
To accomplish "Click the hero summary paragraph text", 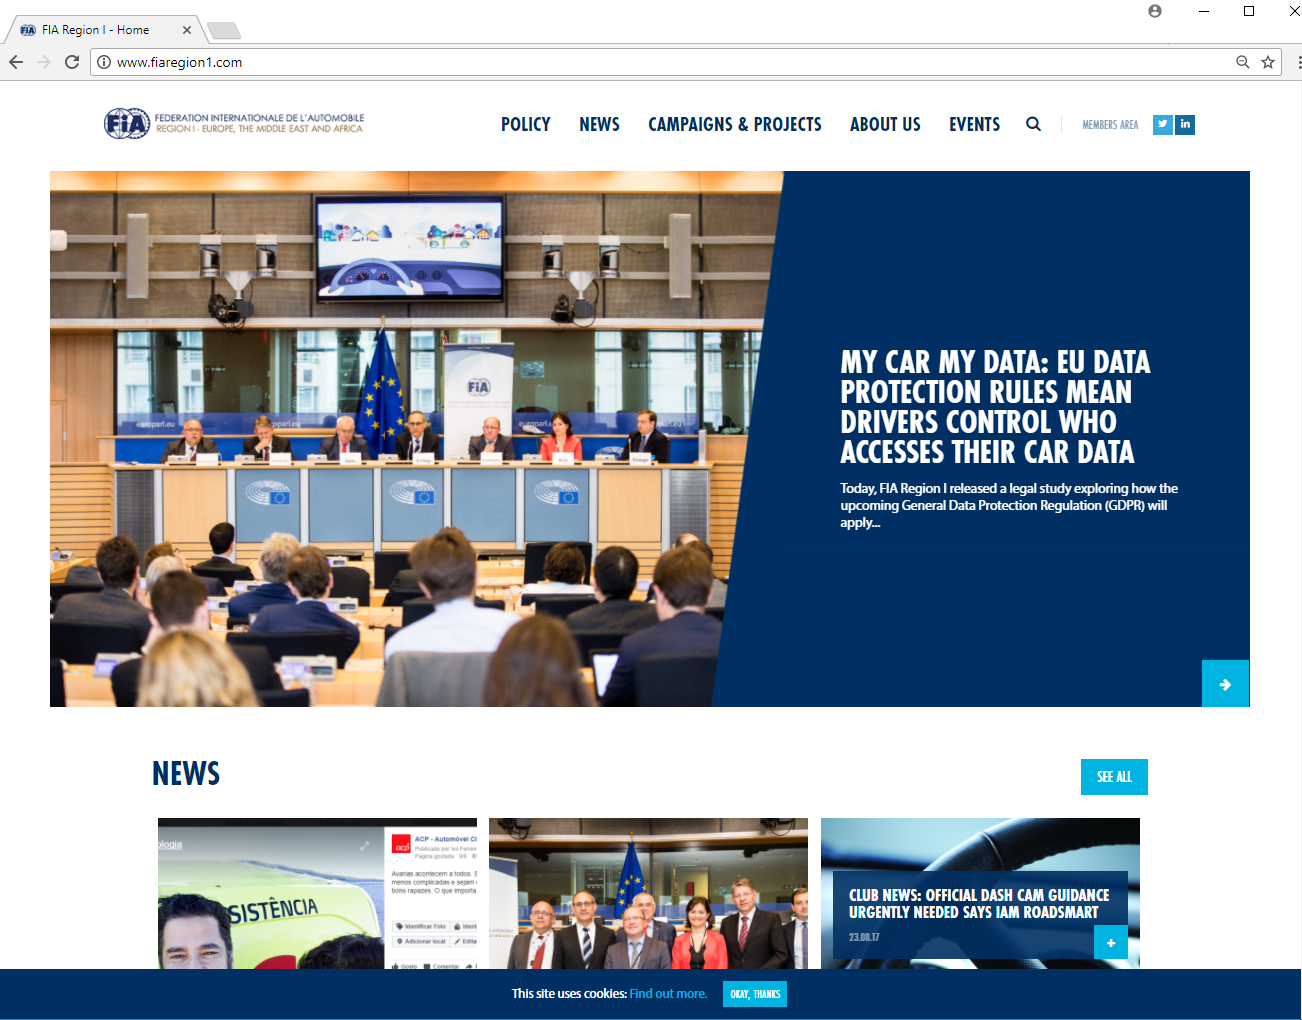I will (x=1009, y=505).
